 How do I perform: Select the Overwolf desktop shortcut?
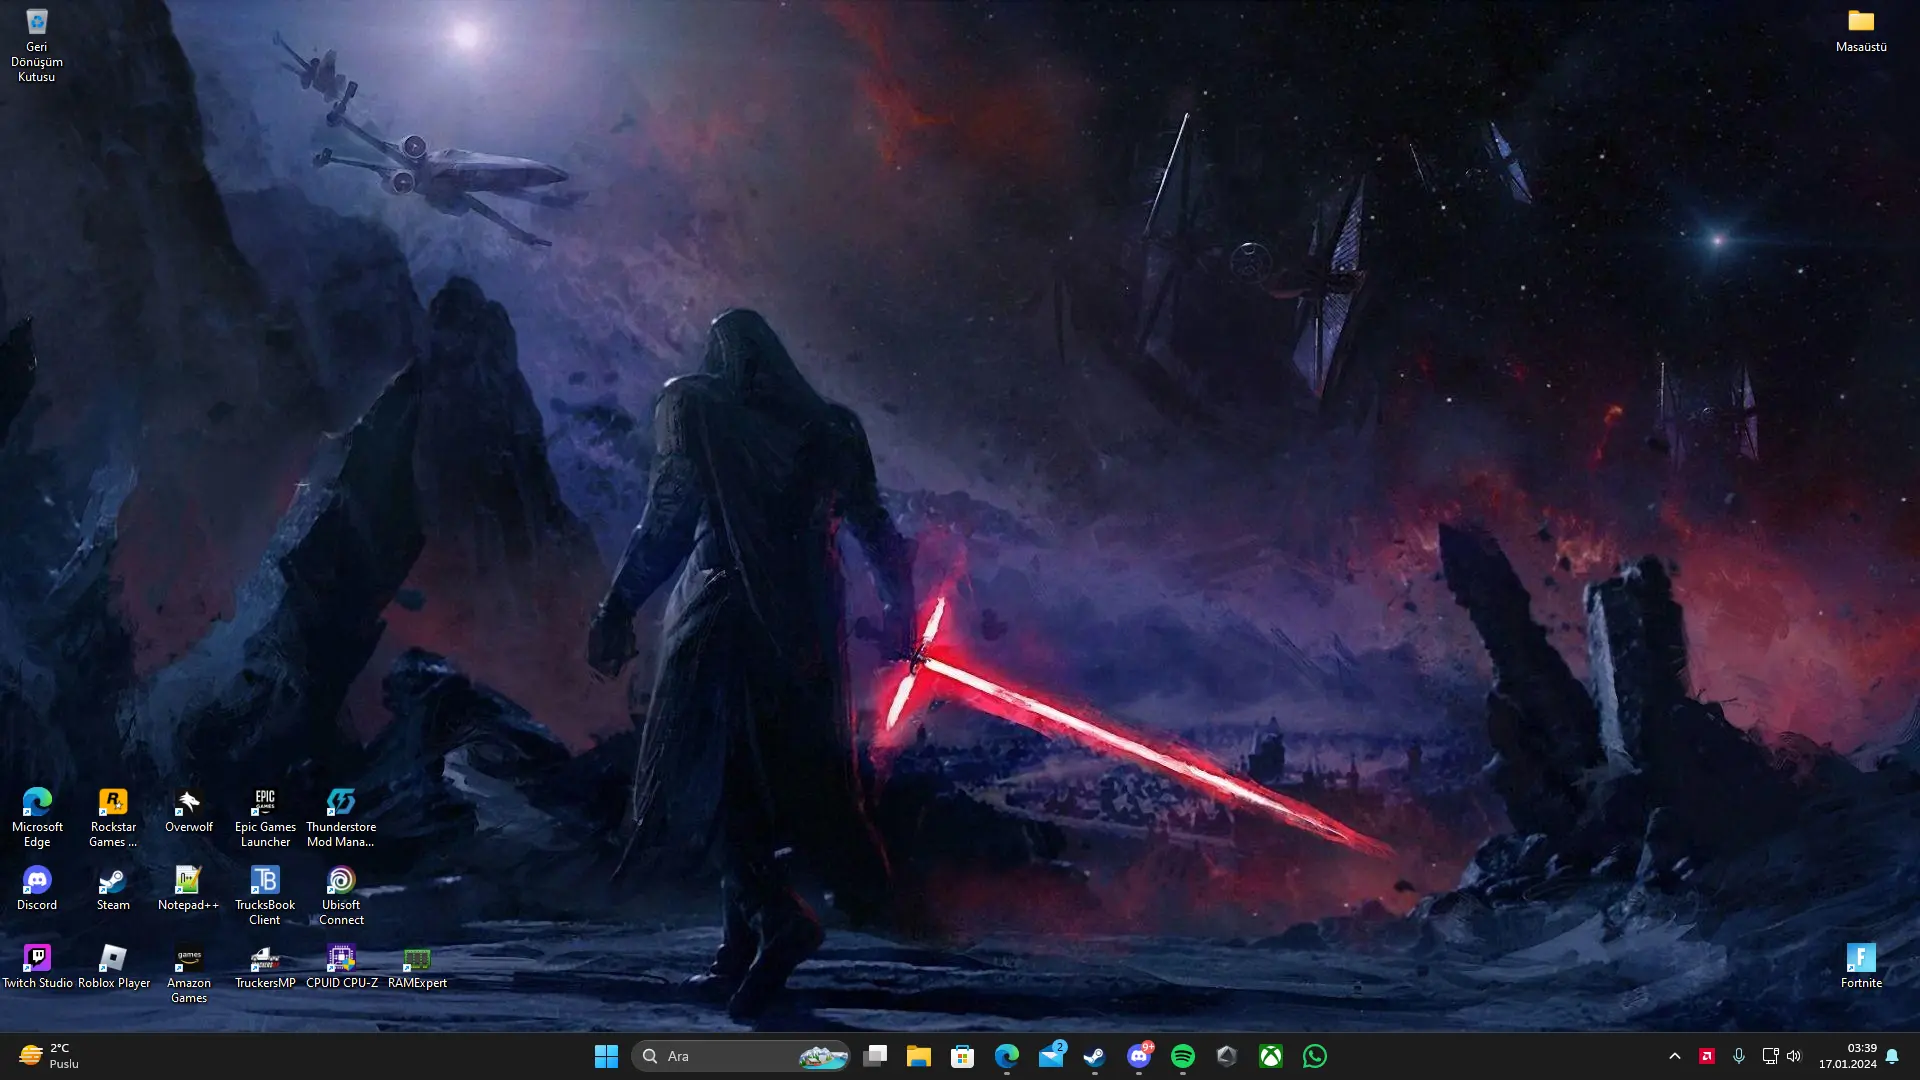click(189, 811)
